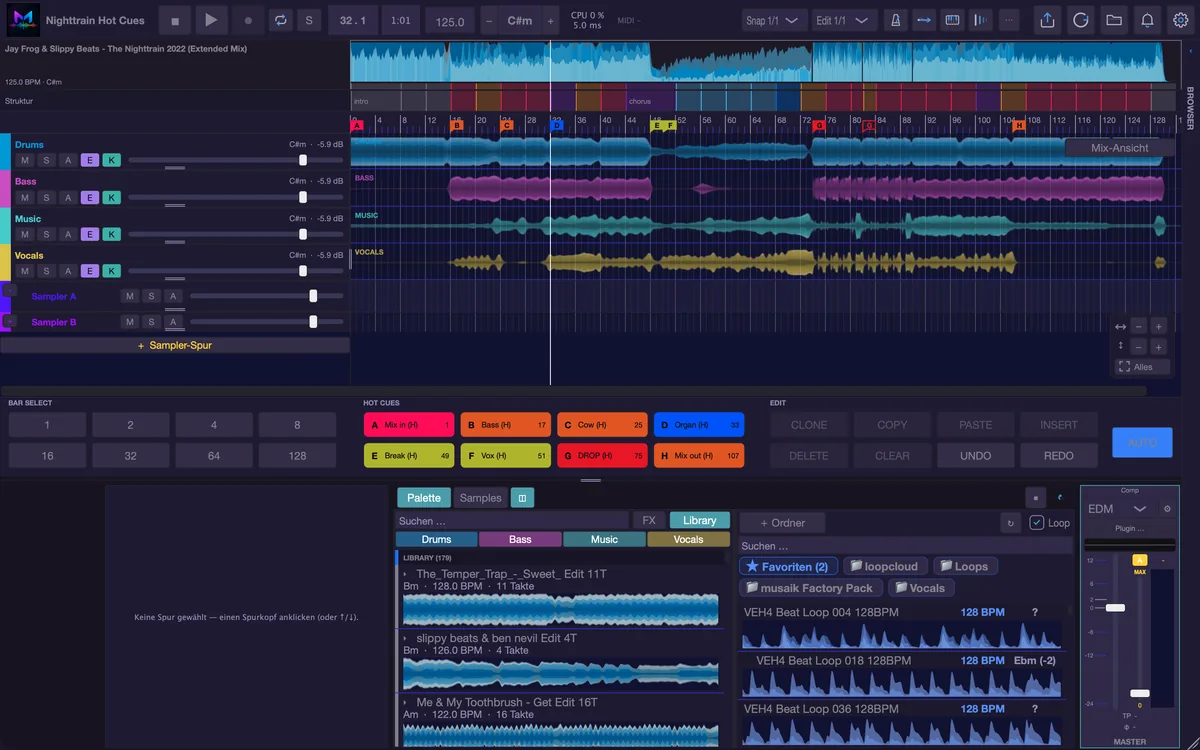Image resolution: width=1200 pixels, height=750 pixels.
Task: Open the project folder icon in top toolbar
Action: pyautogui.click(x=1113, y=20)
